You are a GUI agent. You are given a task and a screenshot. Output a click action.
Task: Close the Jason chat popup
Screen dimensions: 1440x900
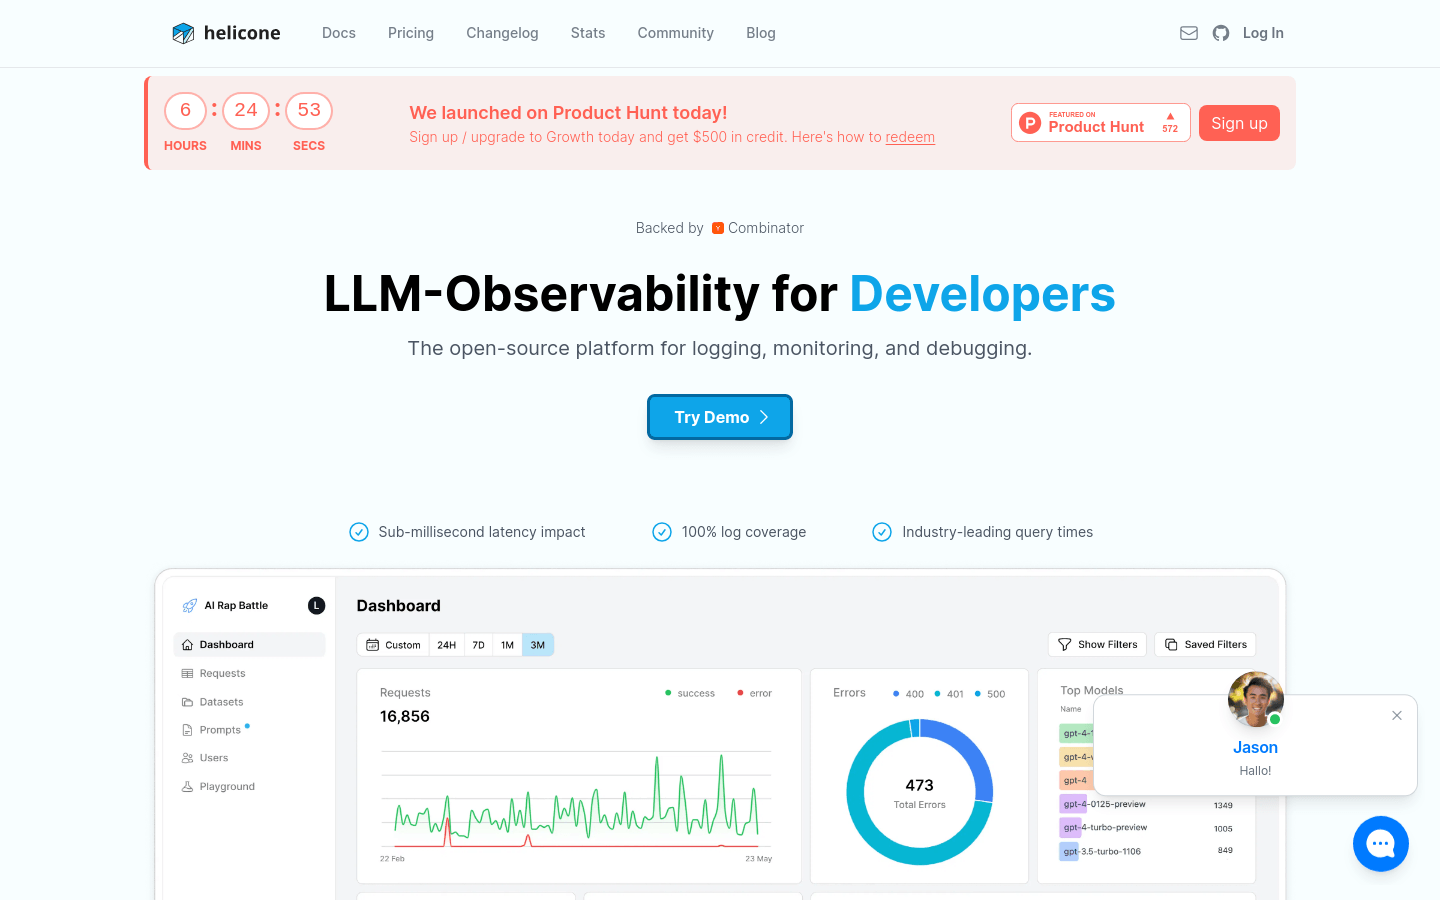pos(1397,715)
